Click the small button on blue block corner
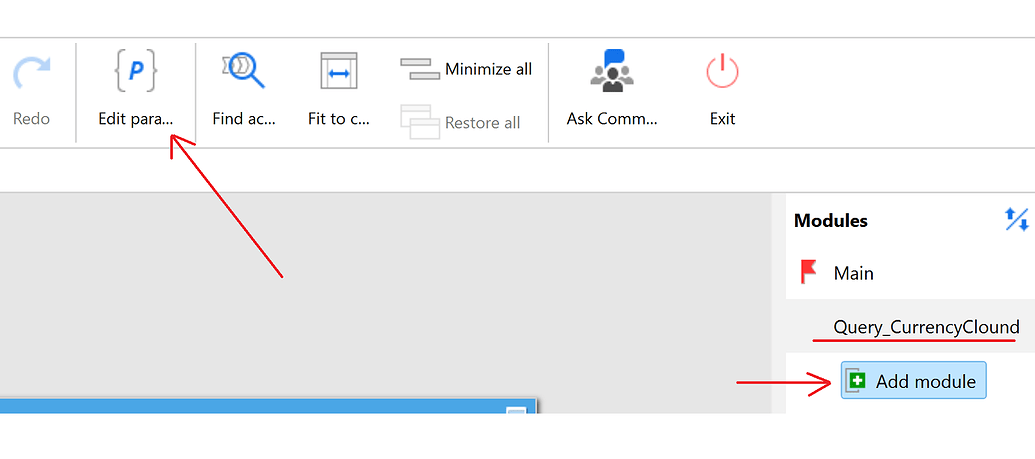The width and height of the screenshot is (1035, 459). pos(516,411)
